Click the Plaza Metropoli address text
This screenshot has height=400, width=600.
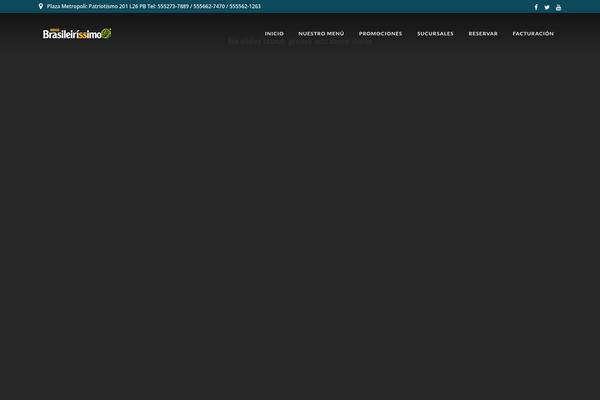point(154,6)
